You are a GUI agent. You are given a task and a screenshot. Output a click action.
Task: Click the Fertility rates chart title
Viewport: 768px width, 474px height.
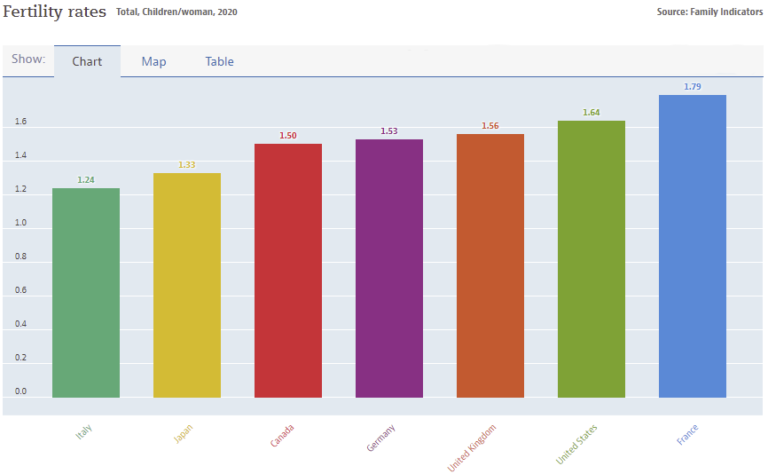coord(55,12)
